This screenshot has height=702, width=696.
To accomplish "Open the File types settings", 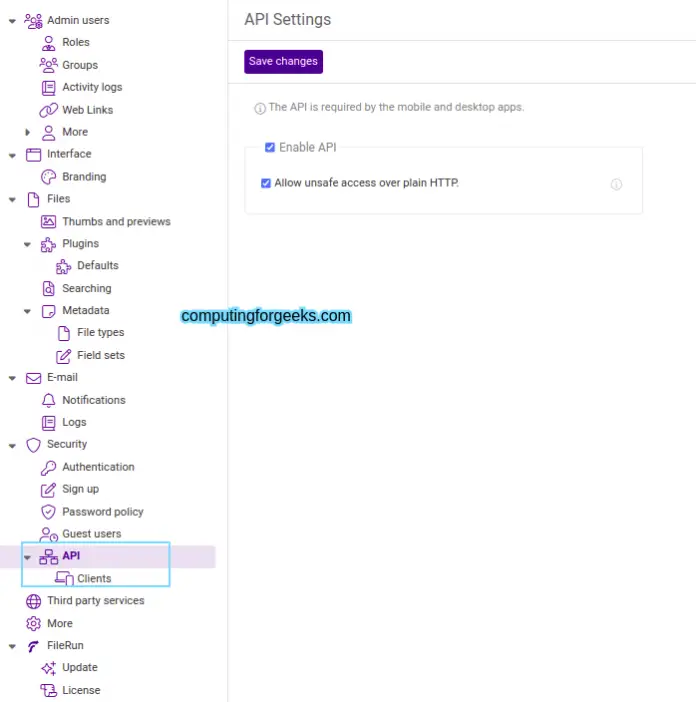I will pyautogui.click(x=100, y=333).
